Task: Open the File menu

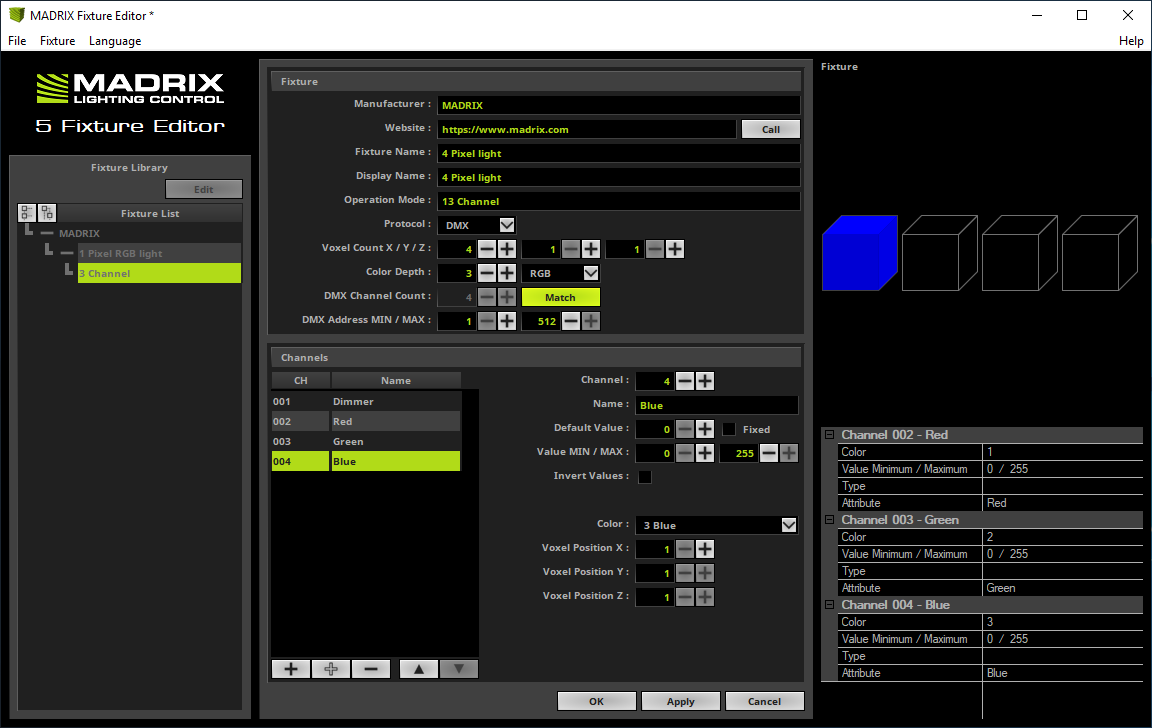Action: 17,41
